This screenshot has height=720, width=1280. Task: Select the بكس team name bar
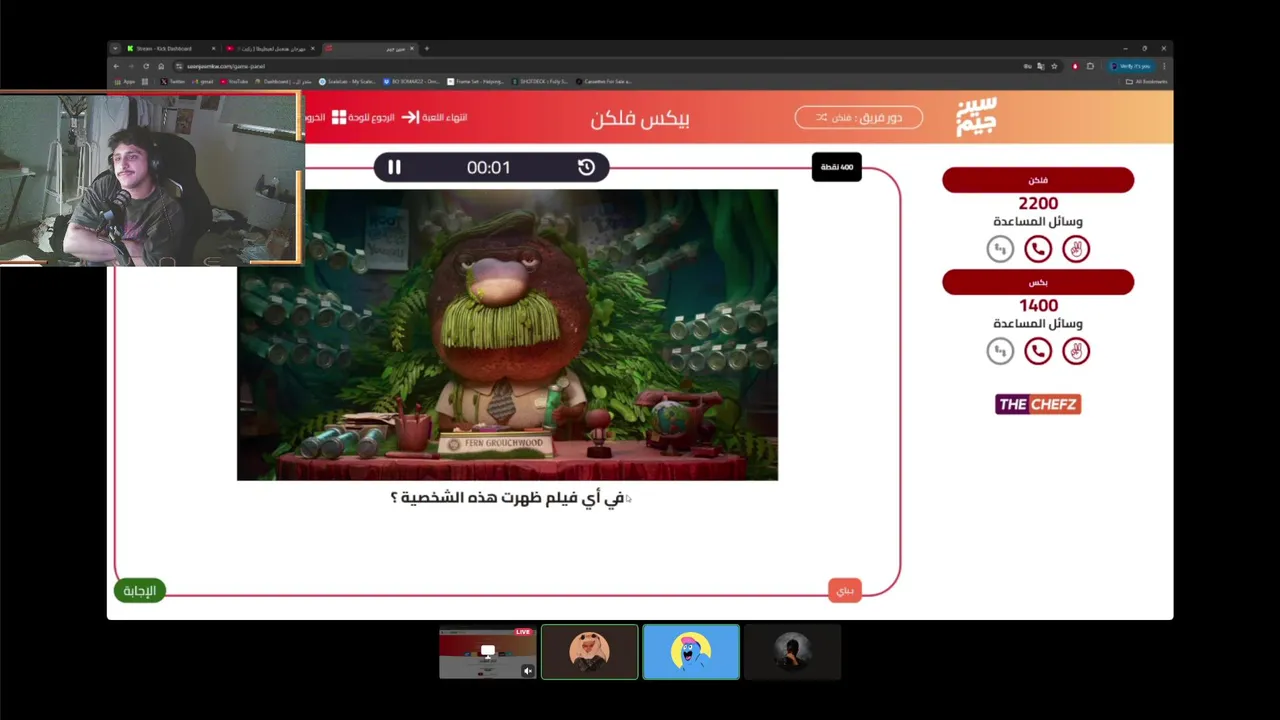[1038, 282]
